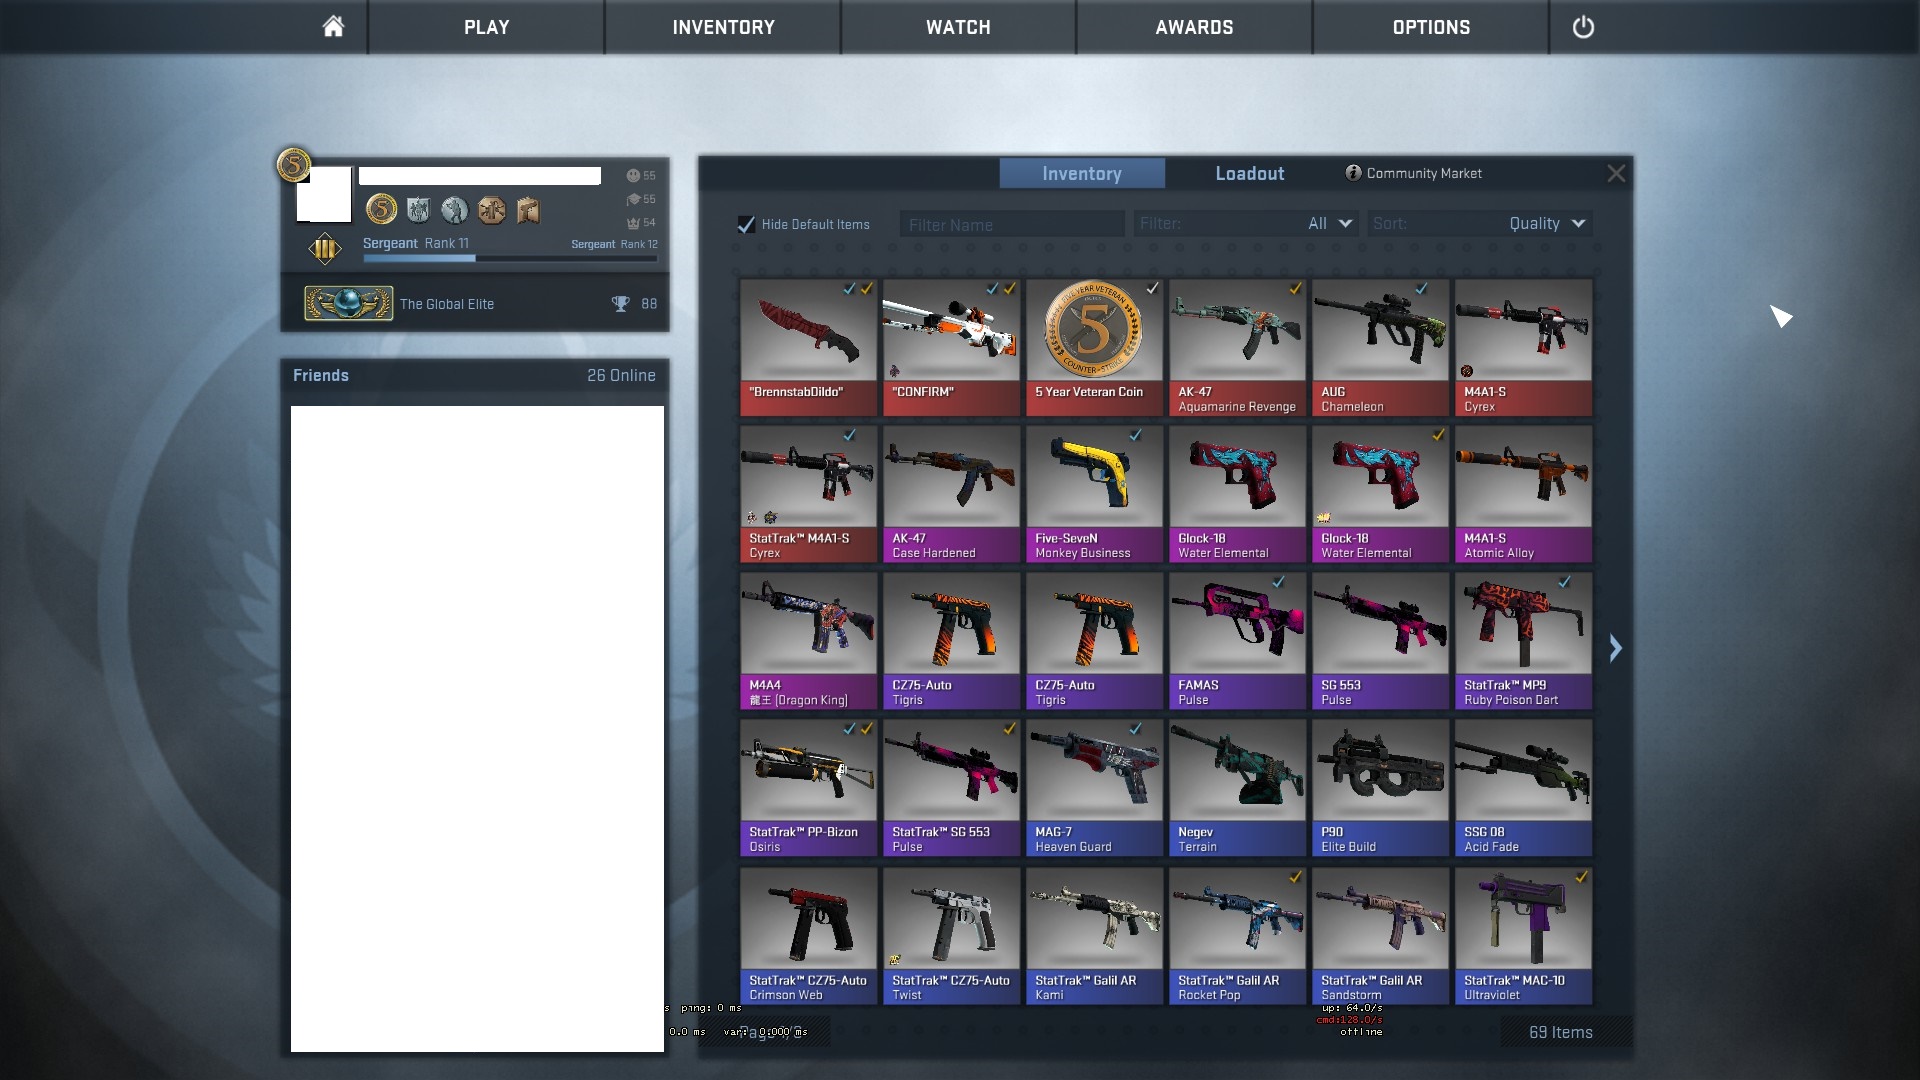Select StatTrak CZ75-Auto Crimson Web
Image resolution: width=1920 pixels, height=1080 pixels.
pos(808,936)
